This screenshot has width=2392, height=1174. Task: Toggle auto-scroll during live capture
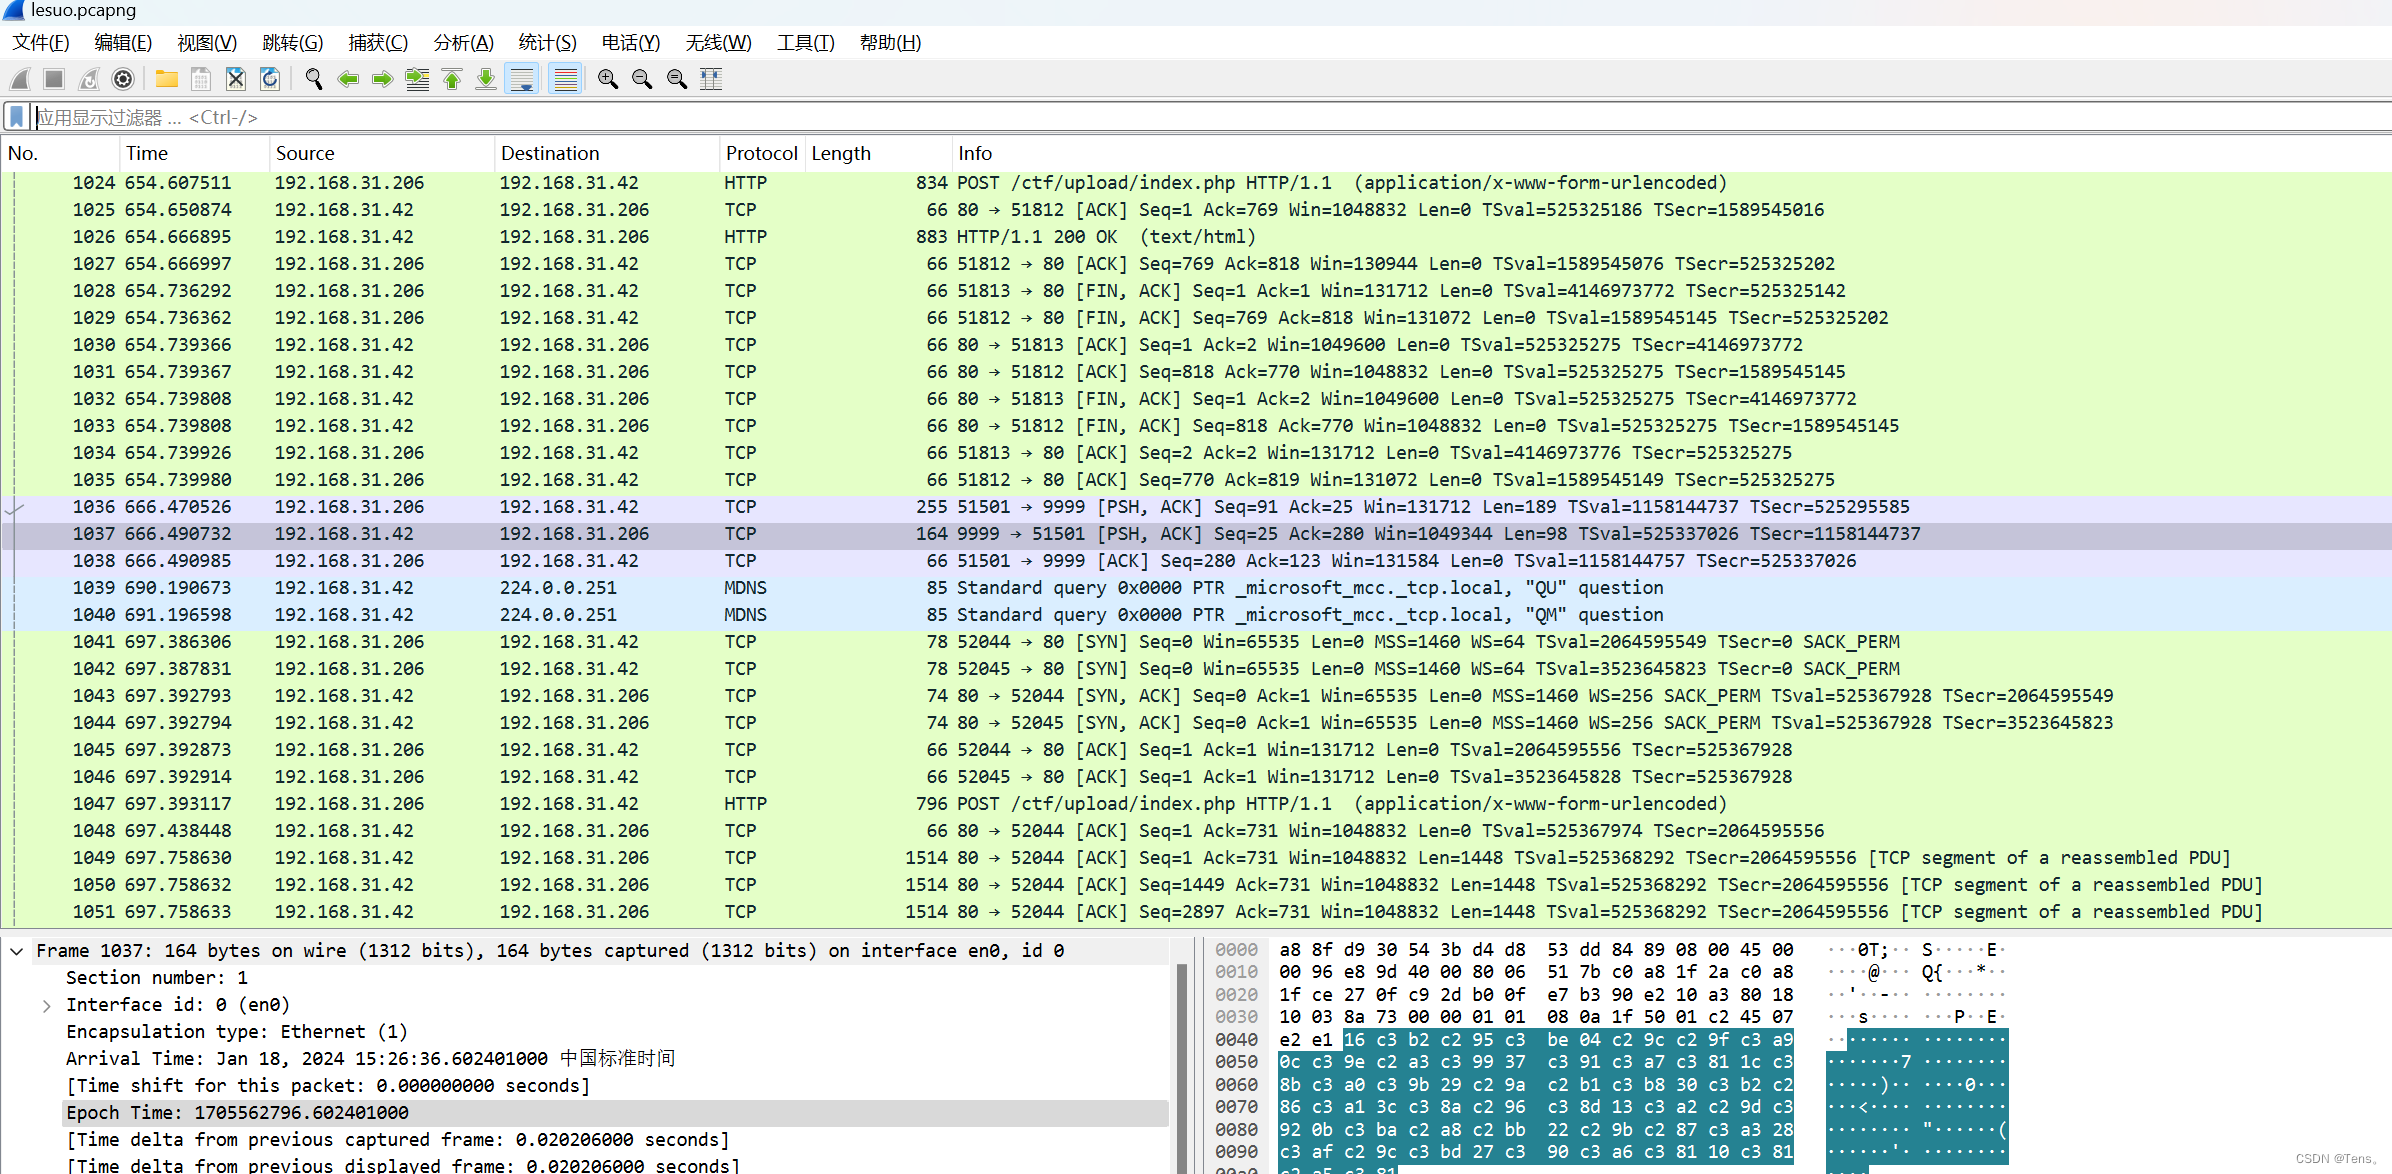[x=522, y=79]
